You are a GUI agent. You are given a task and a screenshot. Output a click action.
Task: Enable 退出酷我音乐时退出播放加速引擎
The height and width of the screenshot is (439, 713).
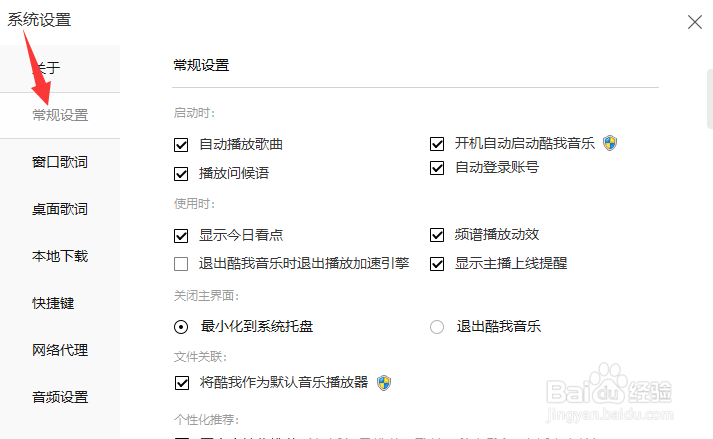(x=181, y=263)
